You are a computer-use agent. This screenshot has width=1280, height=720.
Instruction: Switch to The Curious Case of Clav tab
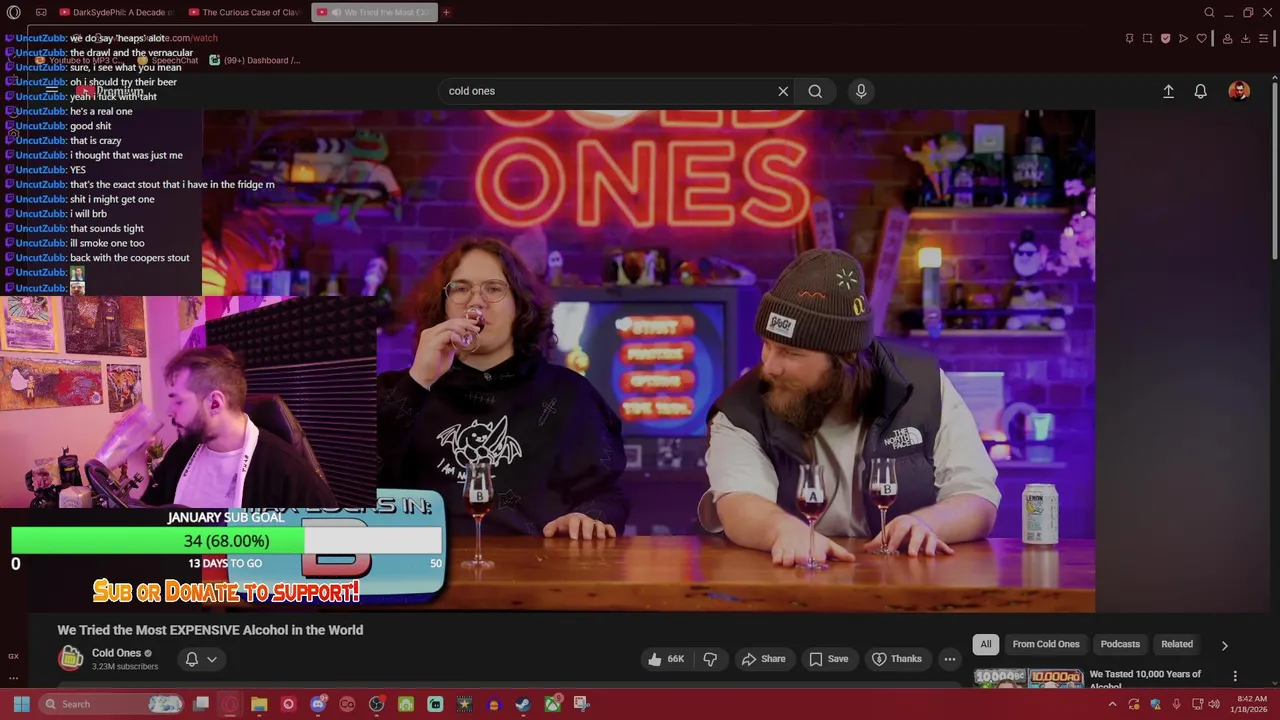tap(246, 13)
